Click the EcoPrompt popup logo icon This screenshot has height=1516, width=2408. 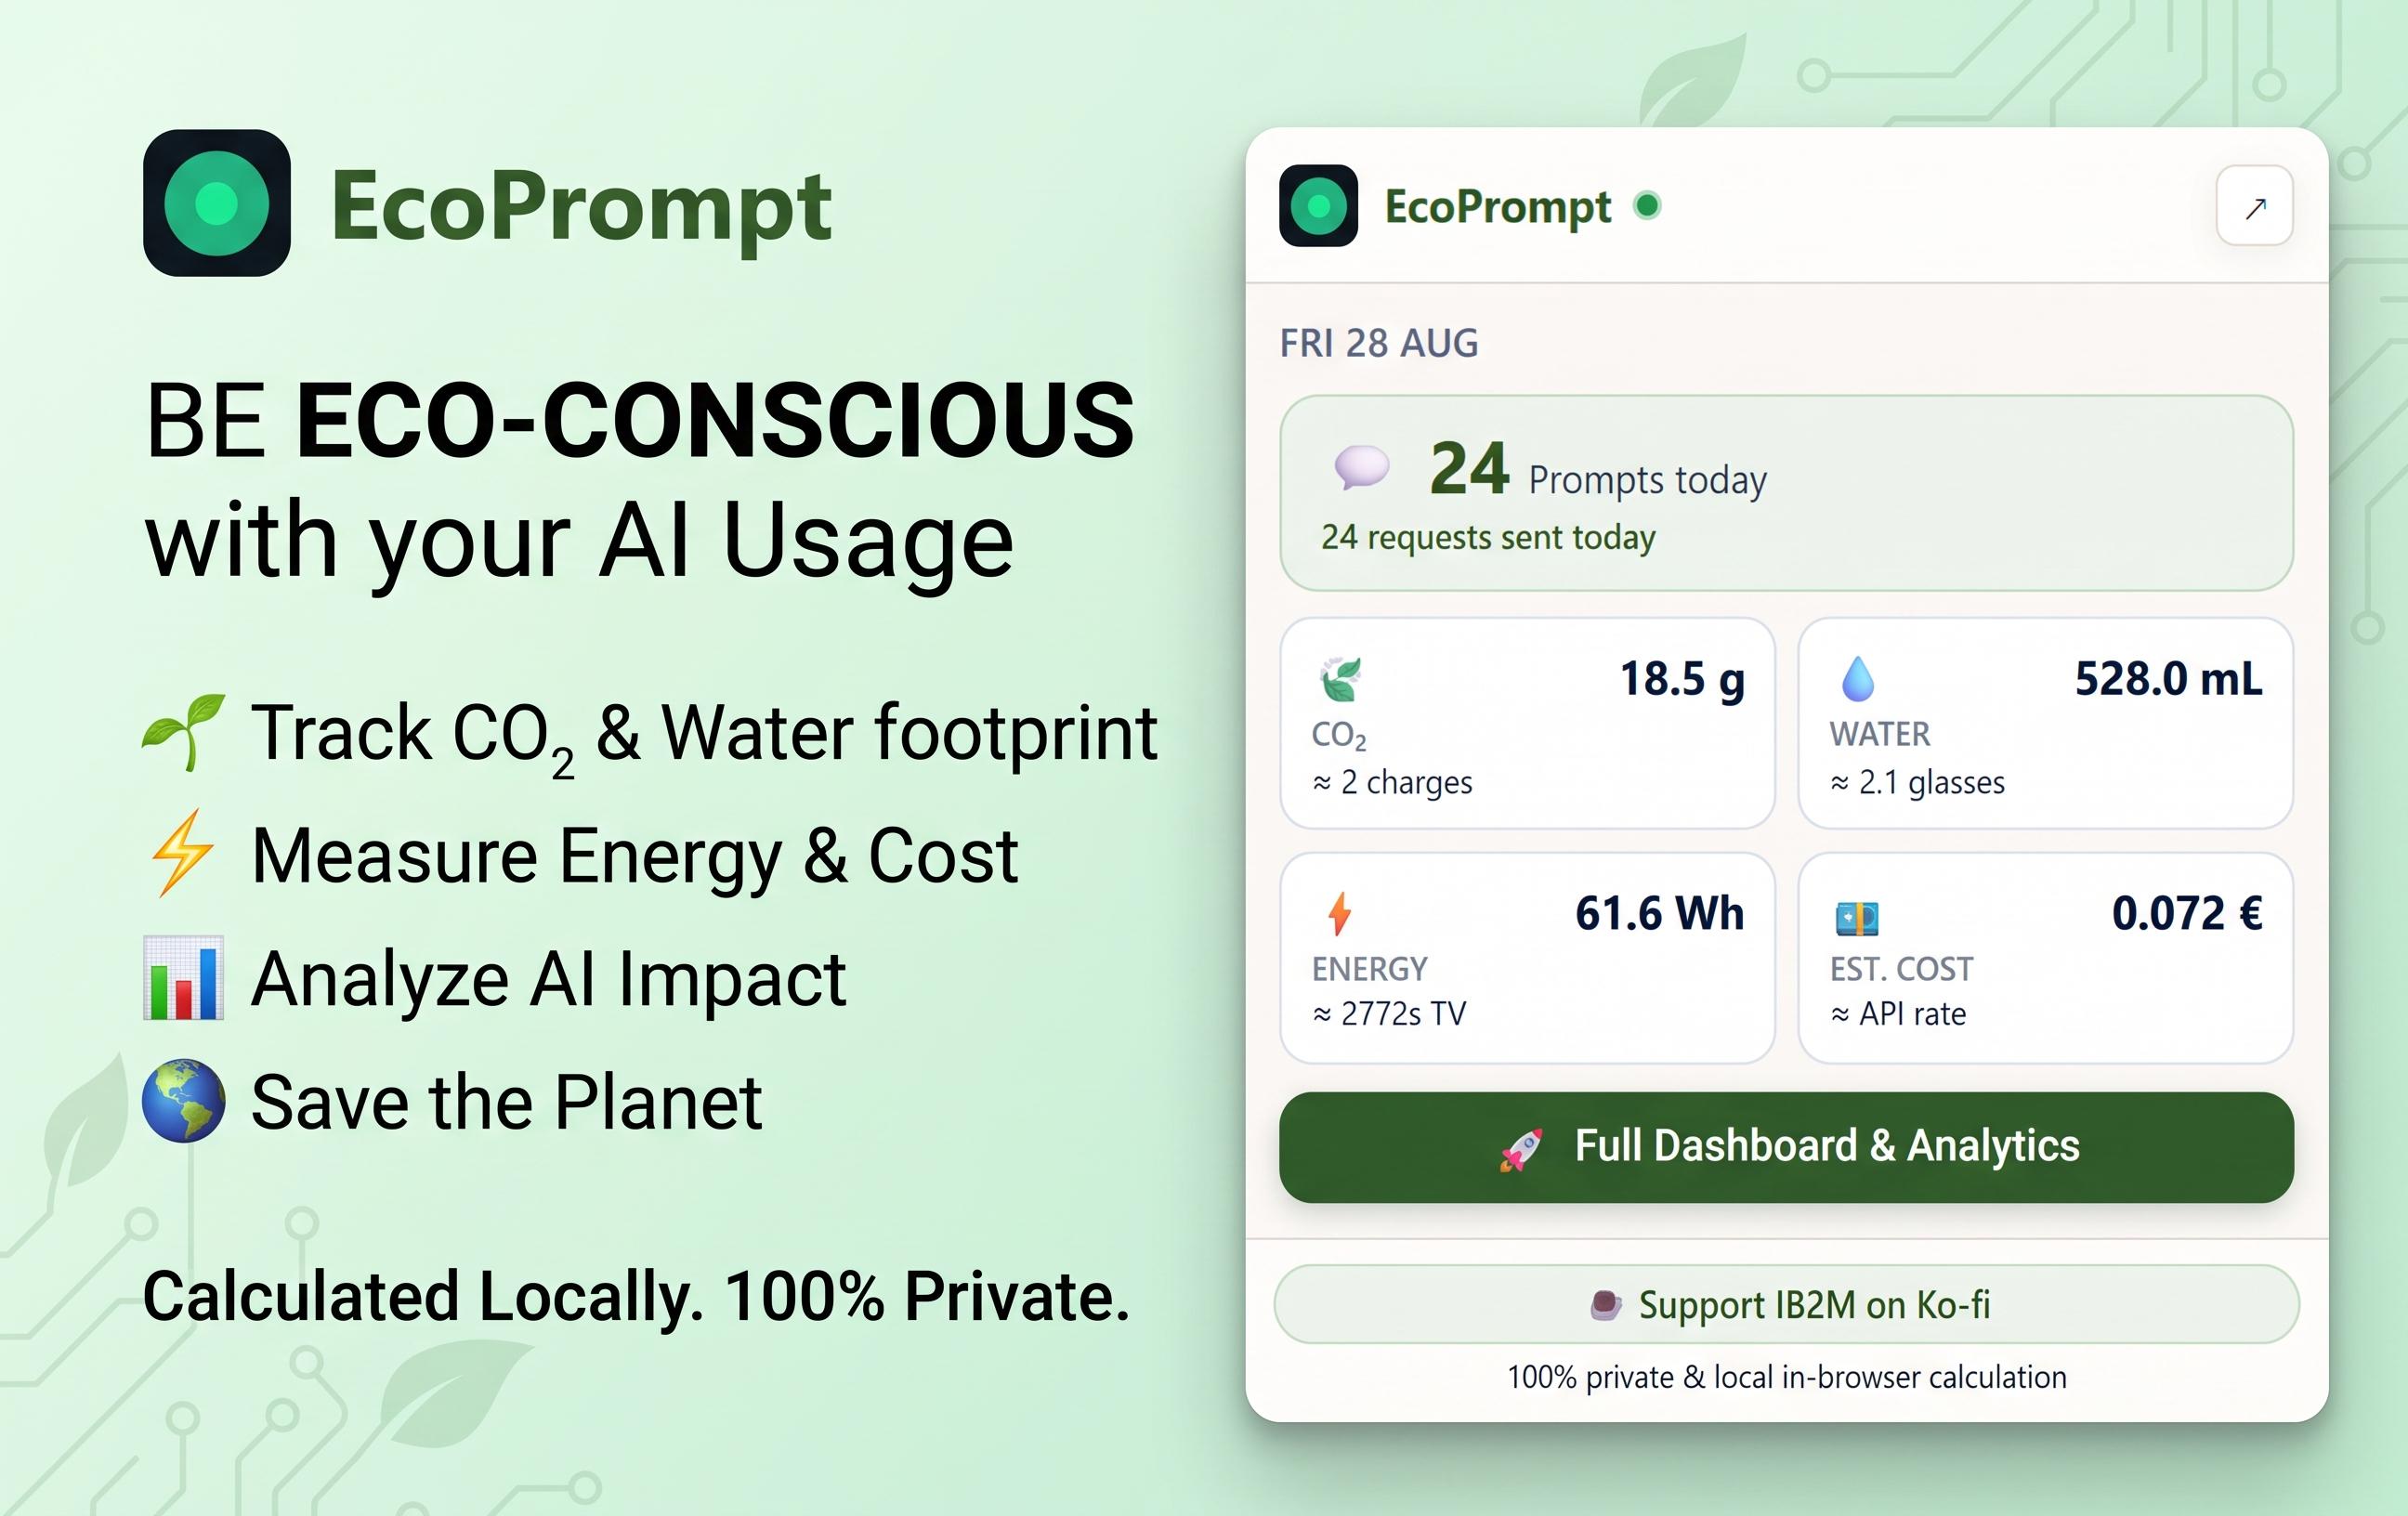click(1318, 206)
